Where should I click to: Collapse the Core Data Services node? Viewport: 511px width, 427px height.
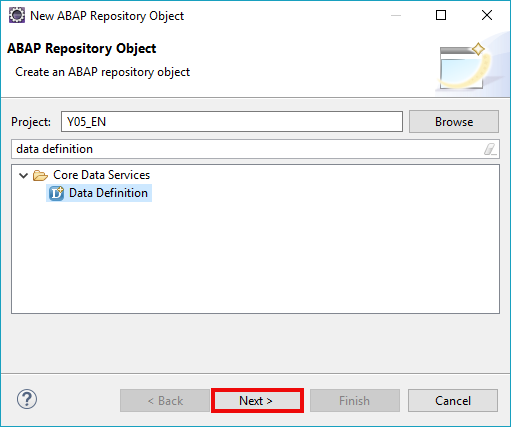pyautogui.click(x=23, y=175)
